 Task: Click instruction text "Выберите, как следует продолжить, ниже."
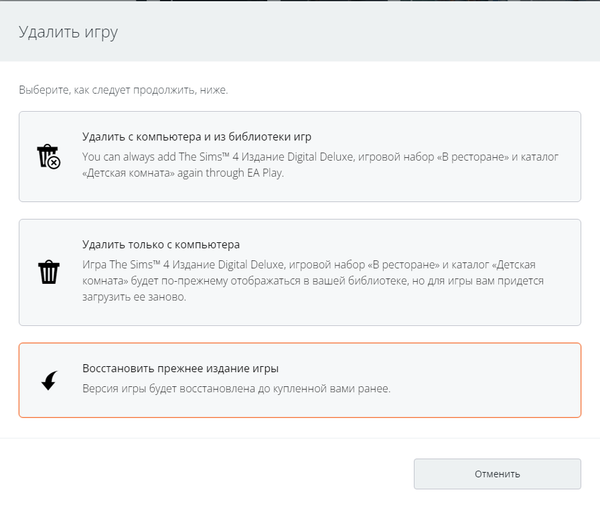click(x=123, y=90)
